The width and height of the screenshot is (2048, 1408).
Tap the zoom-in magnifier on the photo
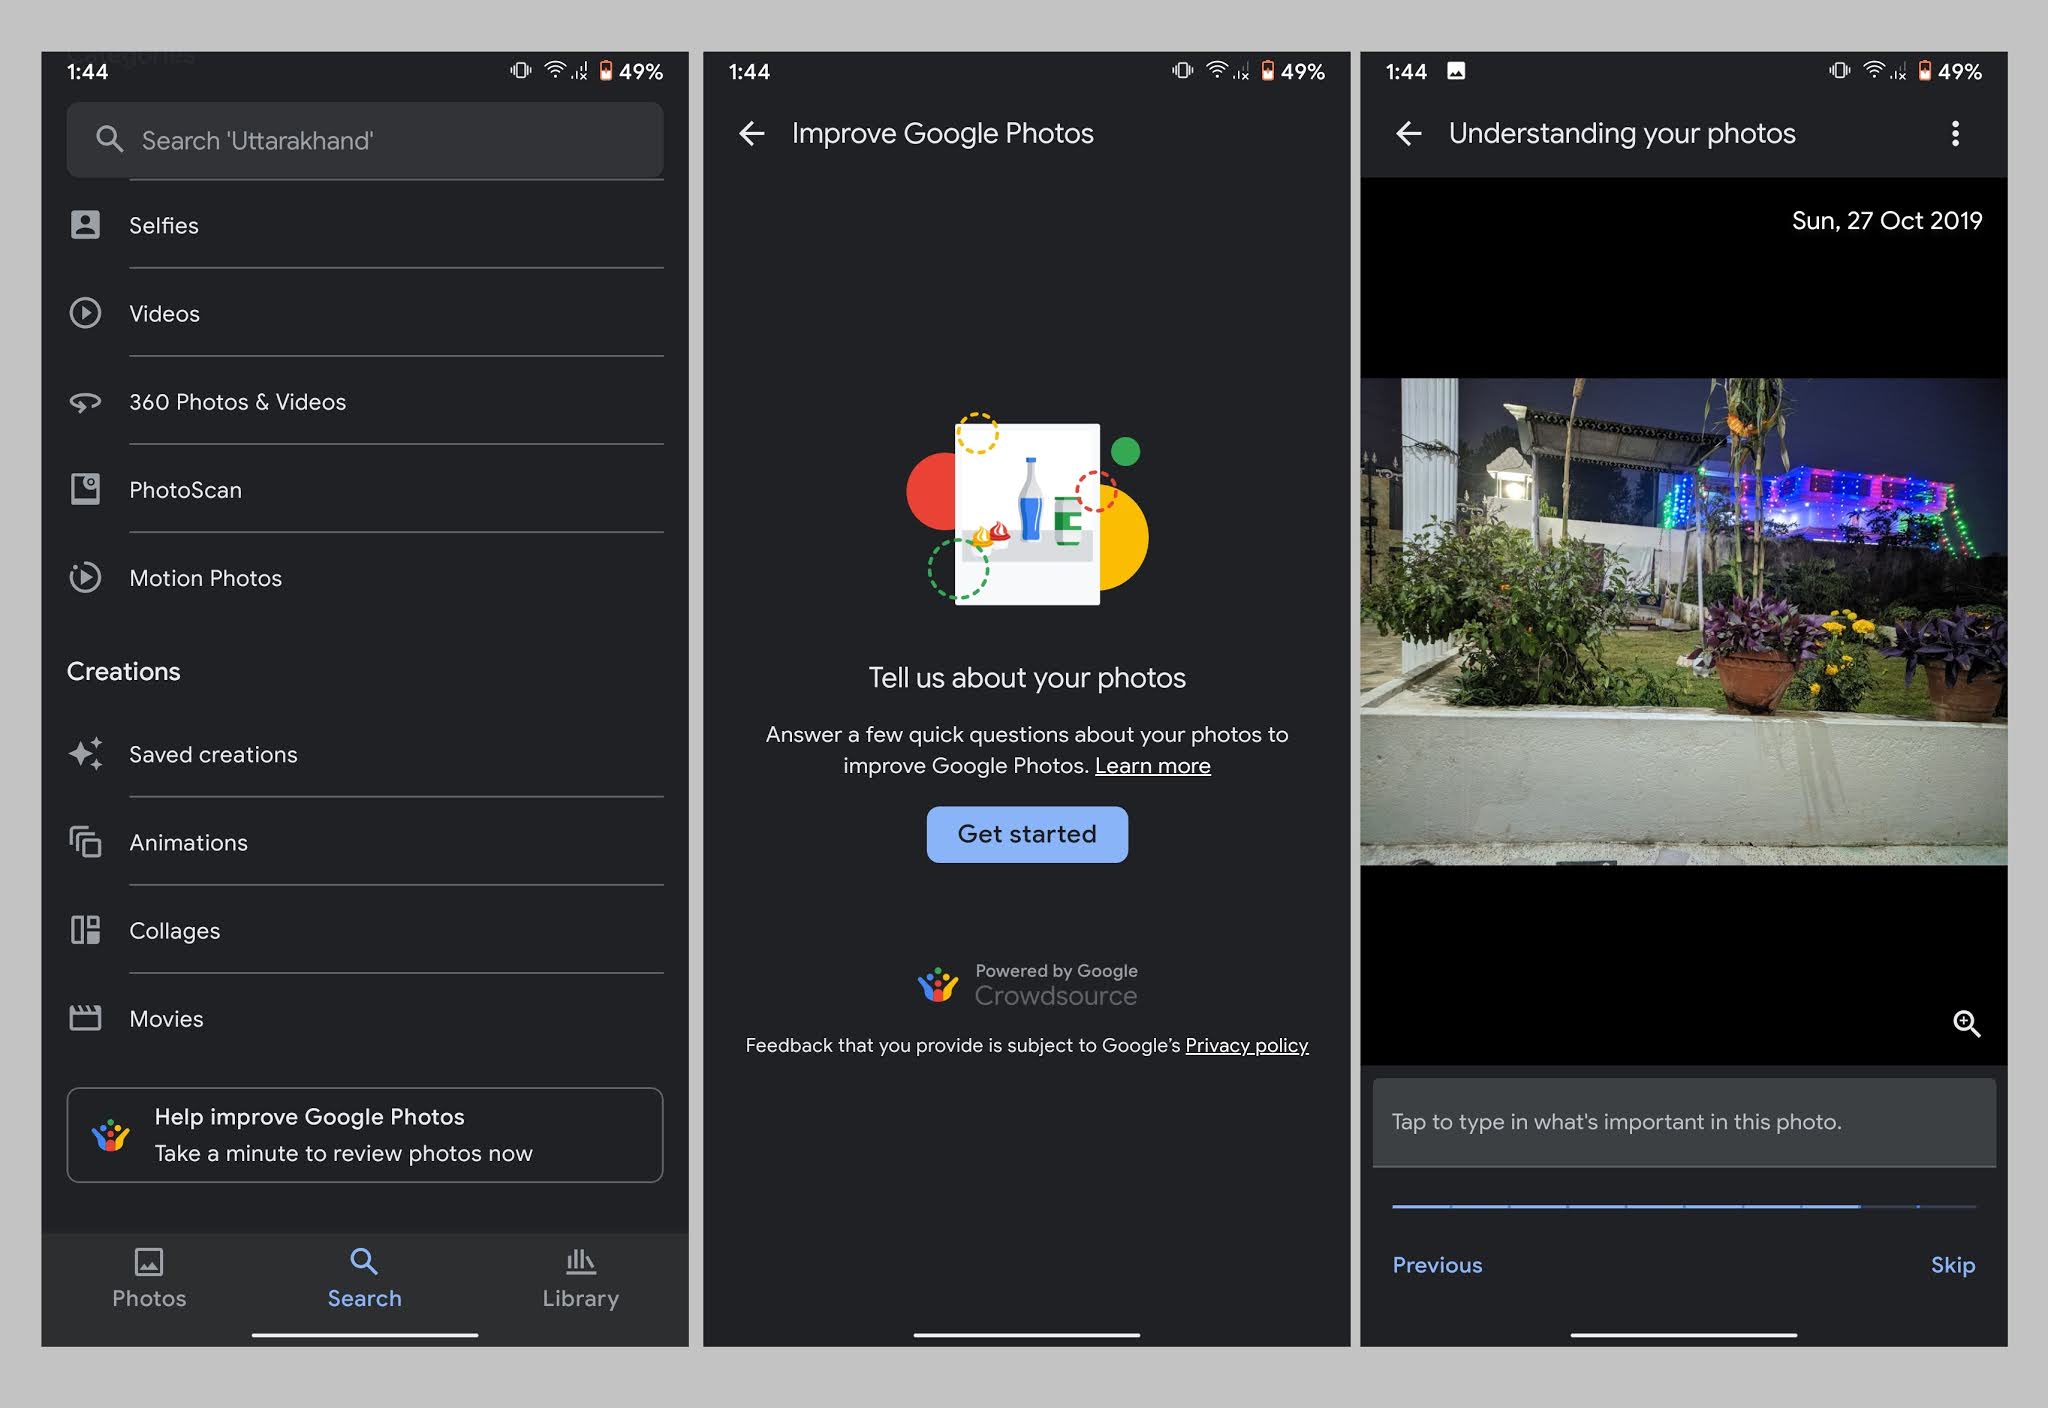[1966, 1023]
